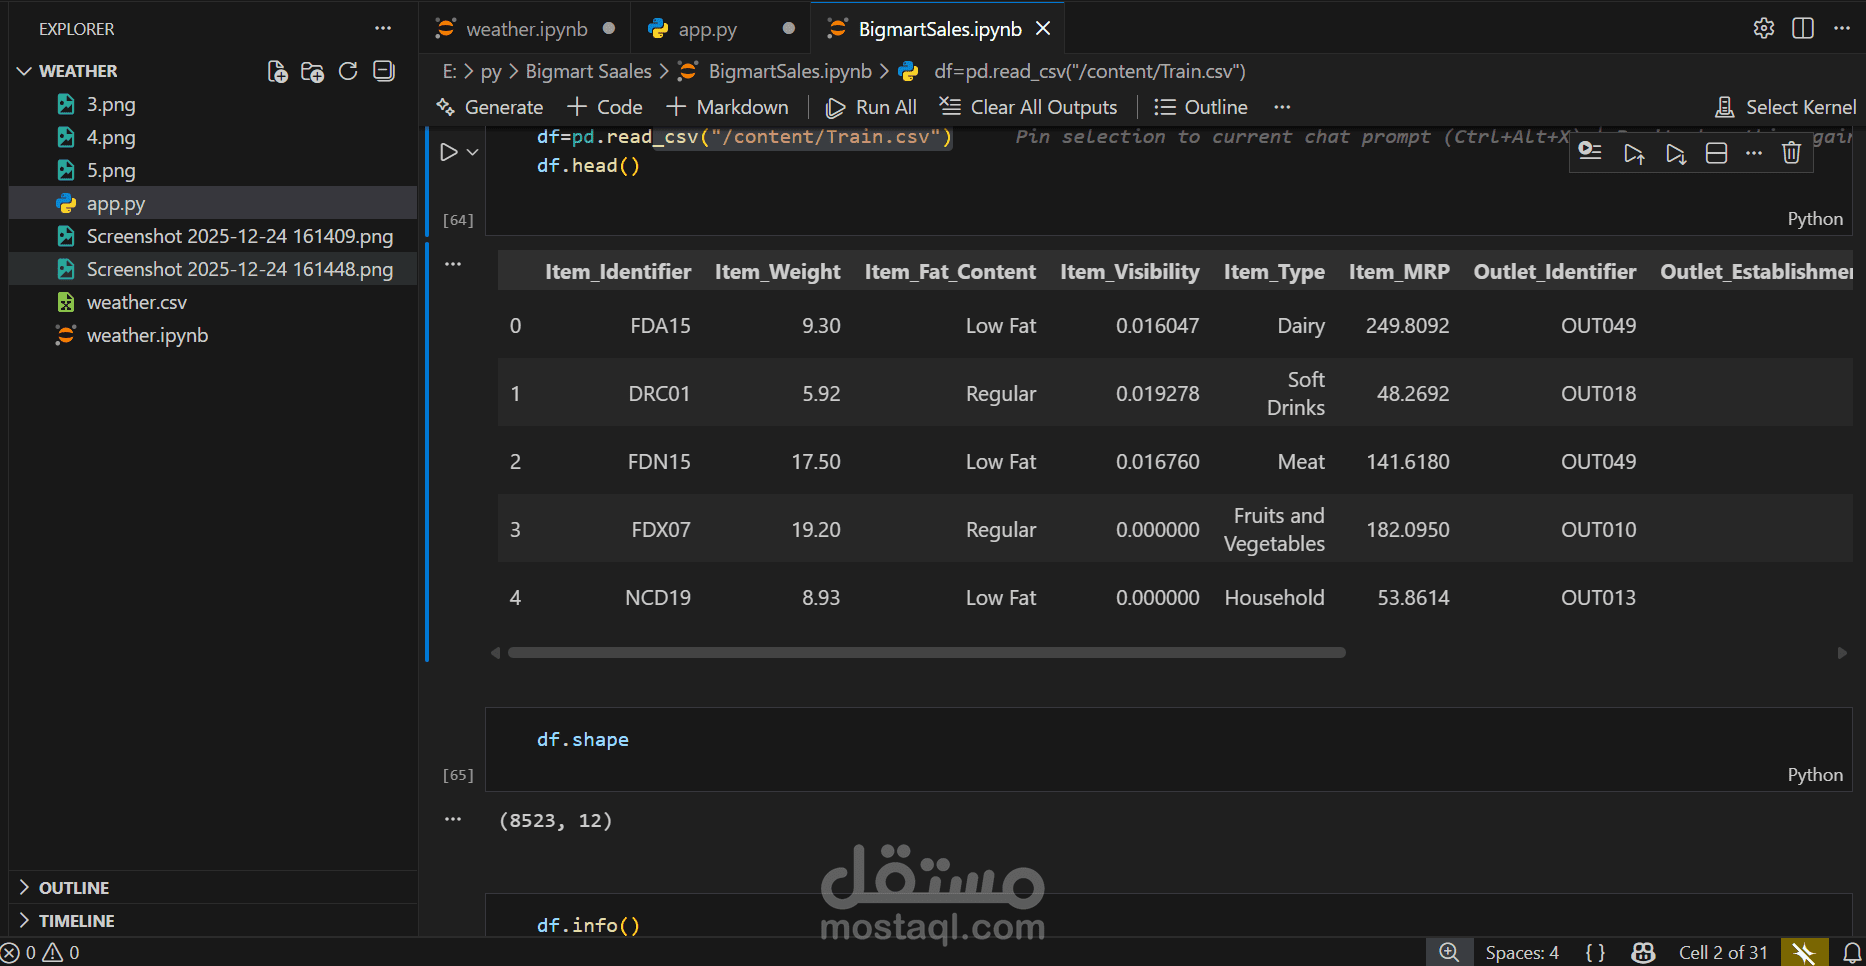Image resolution: width=1866 pixels, height=966 pixels.
Task: Open the notebook Outline
Action: pos(1201,107)
